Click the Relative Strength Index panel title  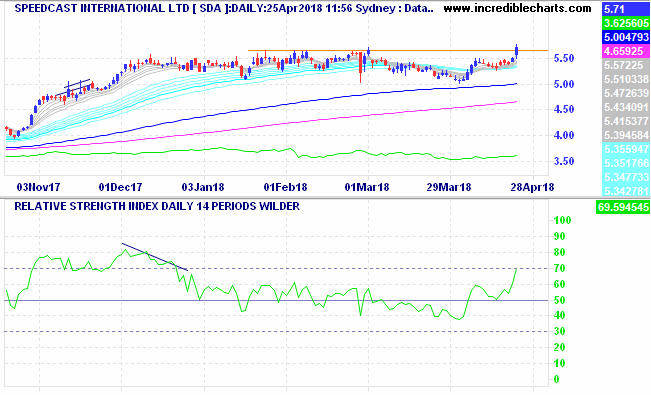[157, 206]
